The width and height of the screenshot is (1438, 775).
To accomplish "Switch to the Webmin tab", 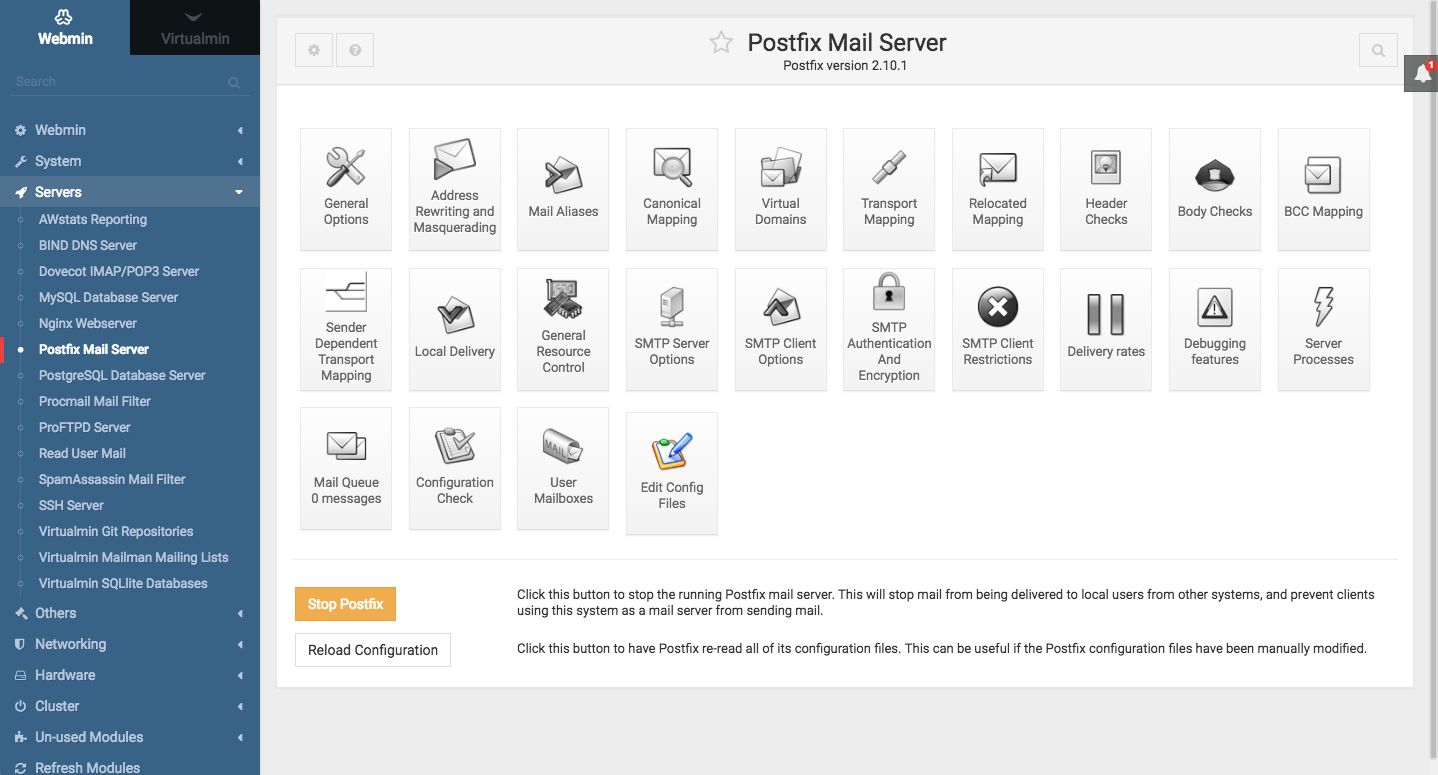I will click(x=65, y=27).
